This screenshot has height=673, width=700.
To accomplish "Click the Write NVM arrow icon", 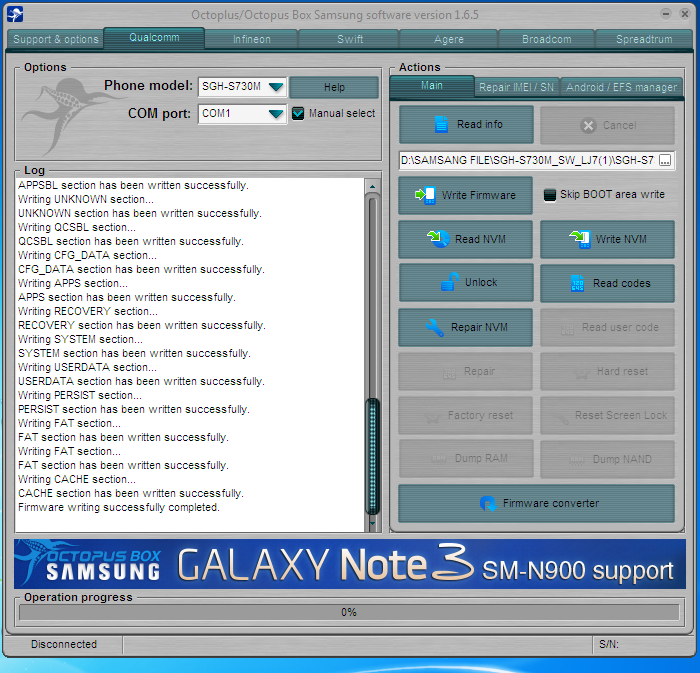I will (580, 239).
